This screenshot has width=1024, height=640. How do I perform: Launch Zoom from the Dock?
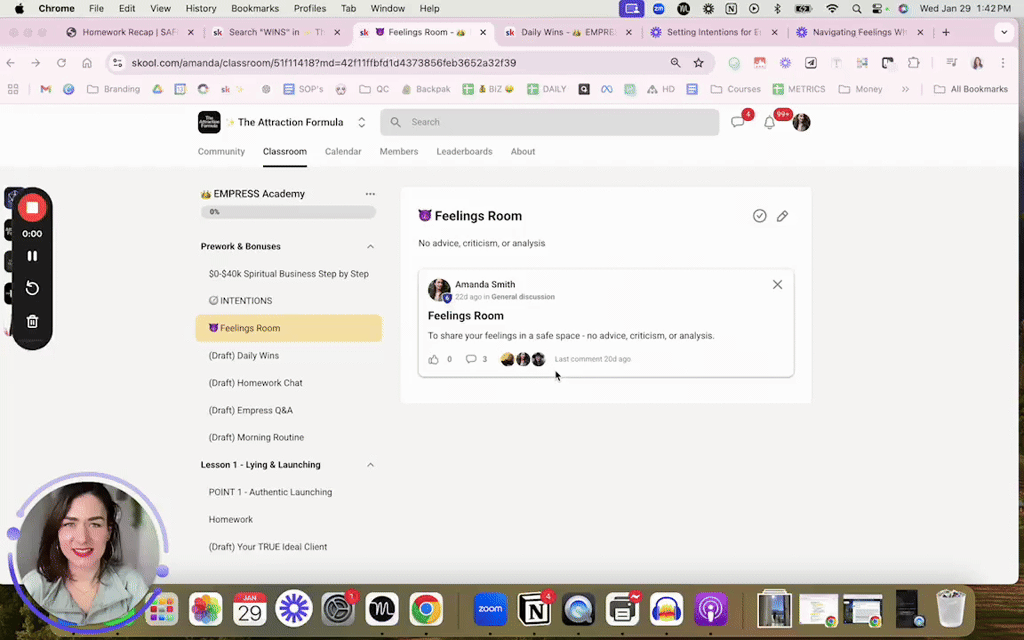tap(490, 609)
